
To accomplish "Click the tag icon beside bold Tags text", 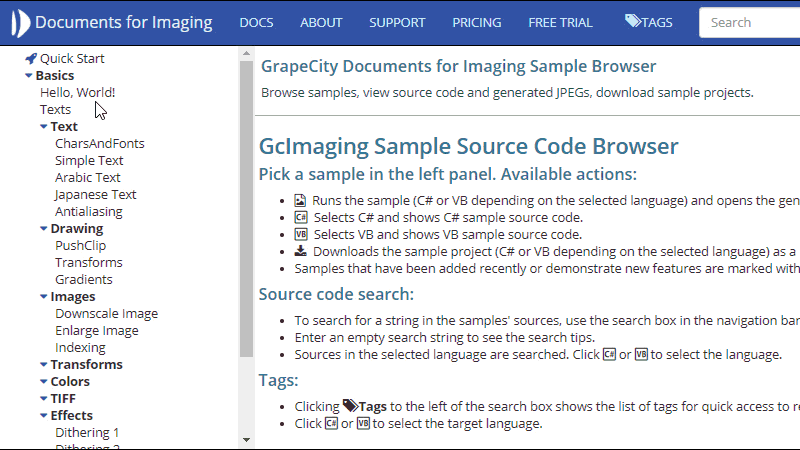I will [x=349, y=406].
